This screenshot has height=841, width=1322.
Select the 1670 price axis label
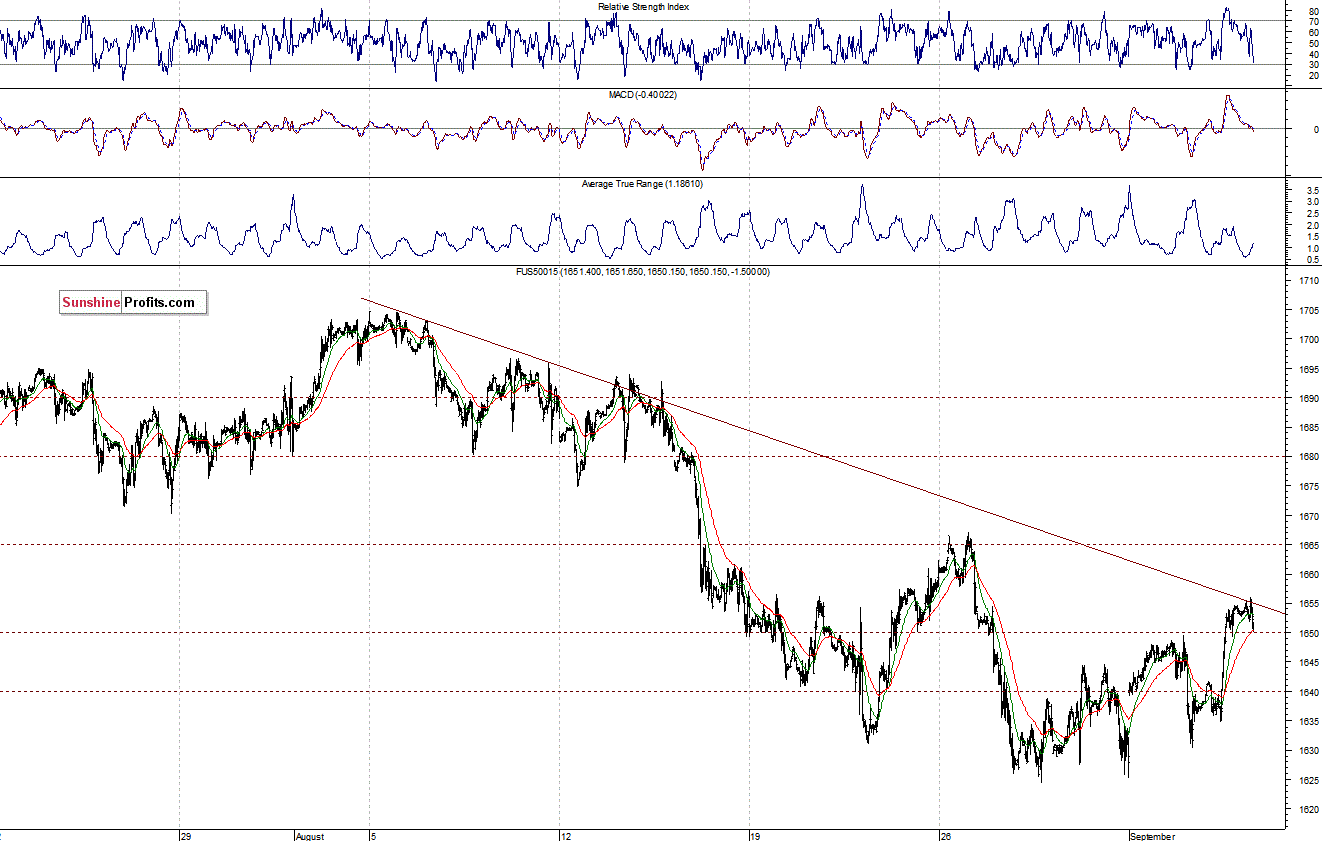click(1309, 516)
